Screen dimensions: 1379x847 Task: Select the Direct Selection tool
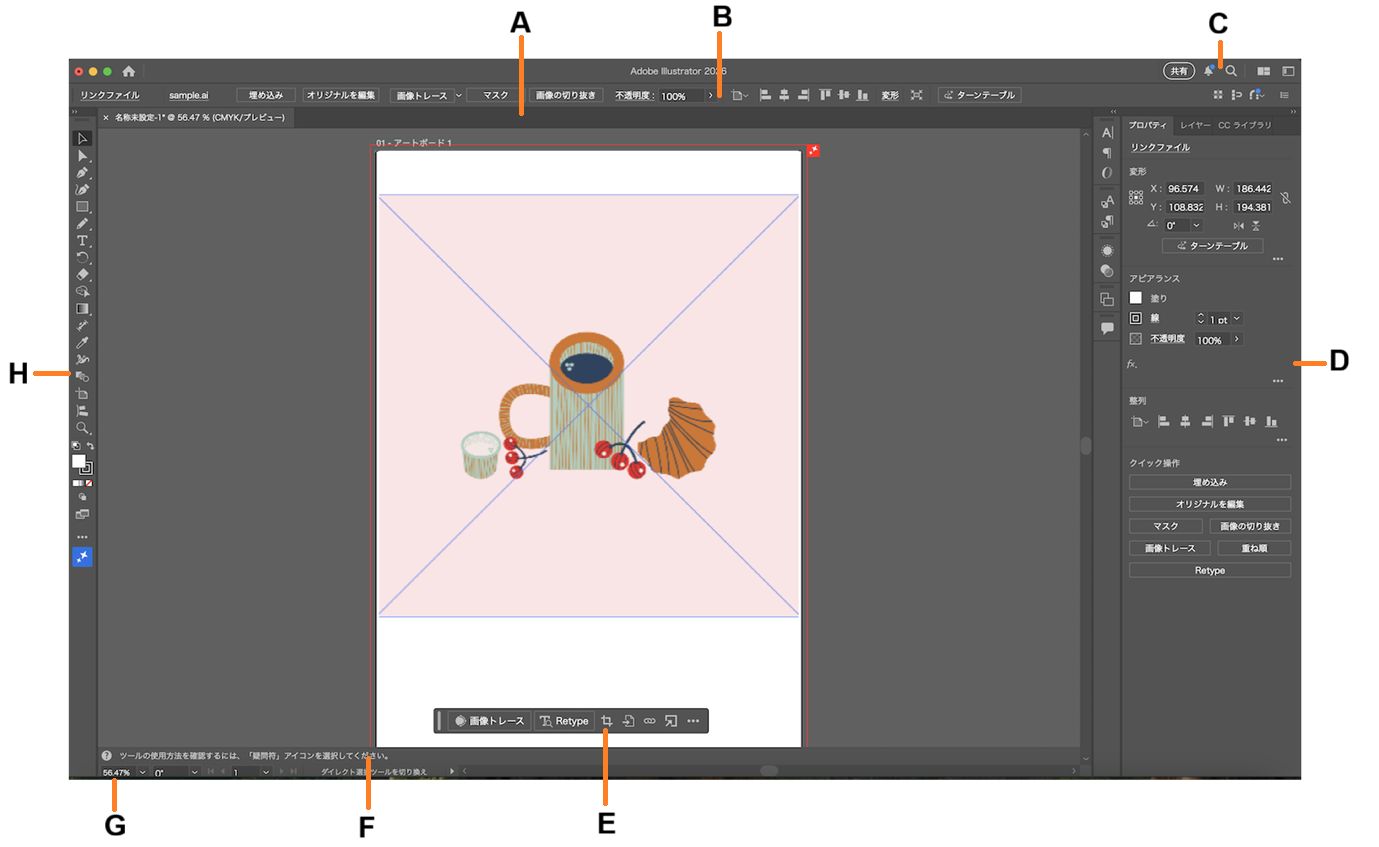pyautogui.click(x=83, y=157)
